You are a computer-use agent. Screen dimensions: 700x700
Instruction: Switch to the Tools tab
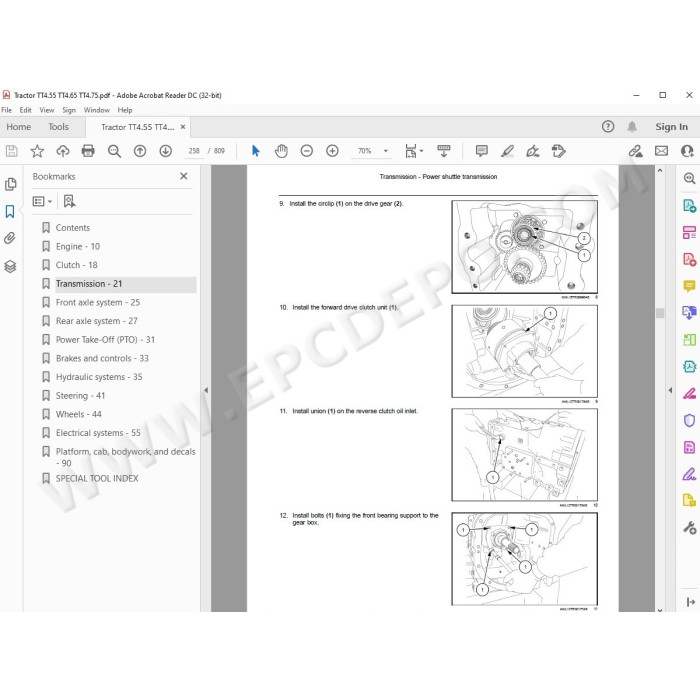coord(58,127)
